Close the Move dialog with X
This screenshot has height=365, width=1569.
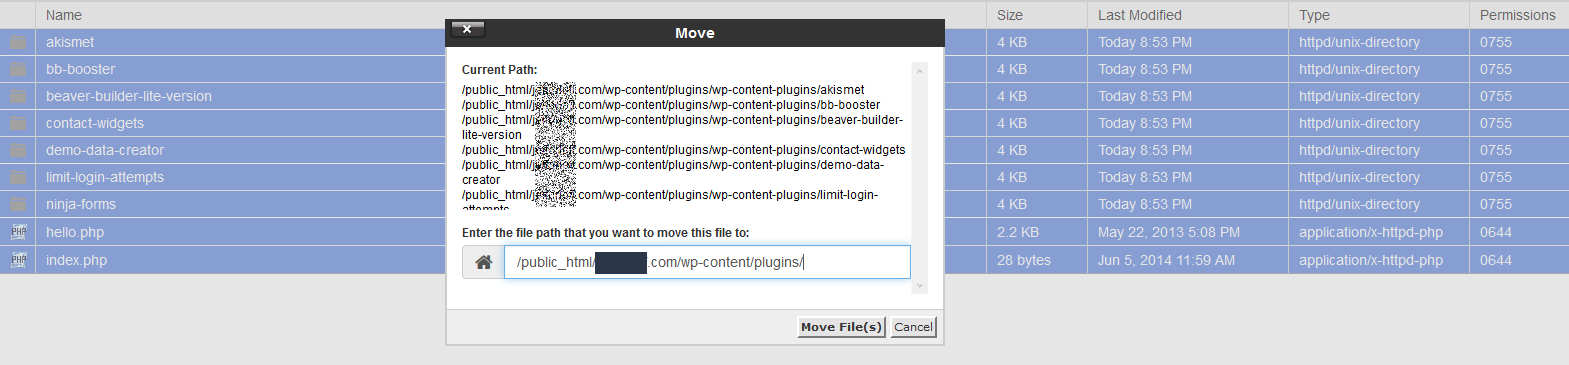[467, 29]
